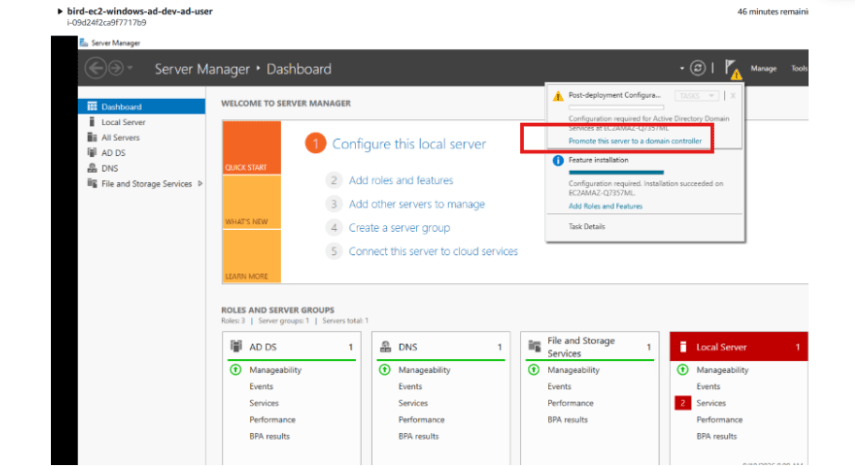Select Dashboard in the sidebar

pyautogui.click(x=142, y=106)
